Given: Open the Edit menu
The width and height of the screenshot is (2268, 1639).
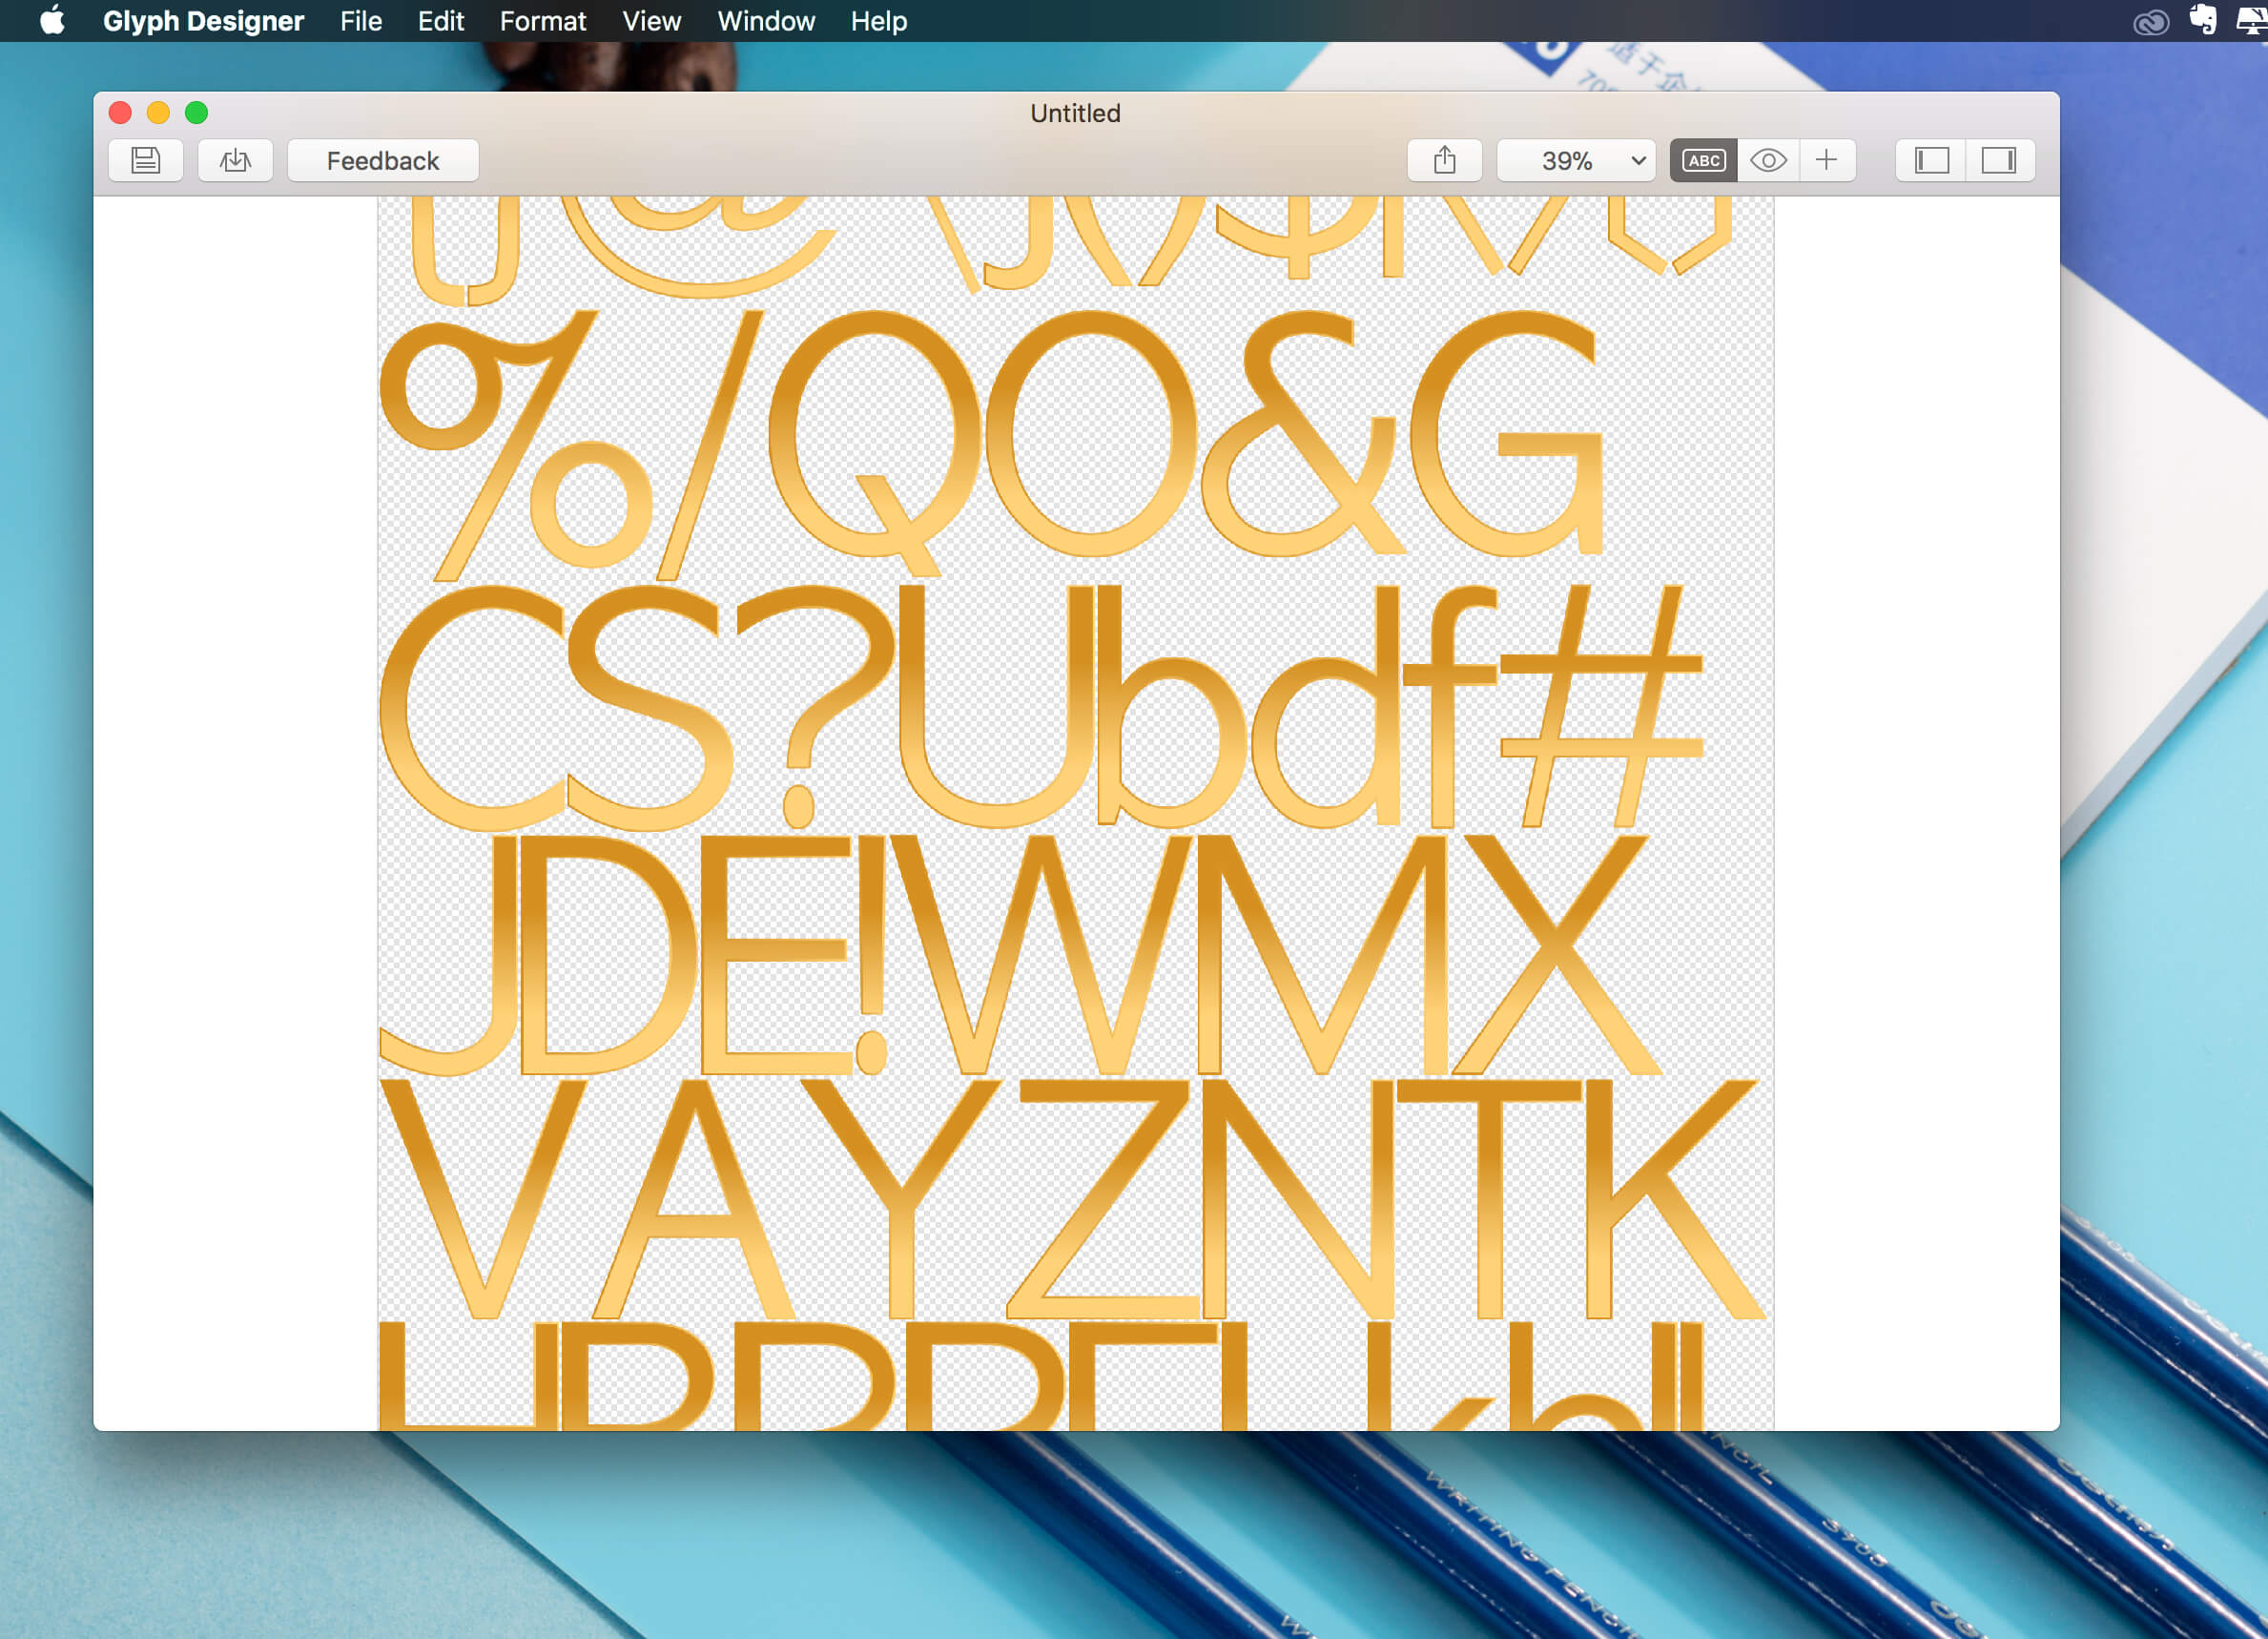Looking at the screenshot, I should click(441, 21).
